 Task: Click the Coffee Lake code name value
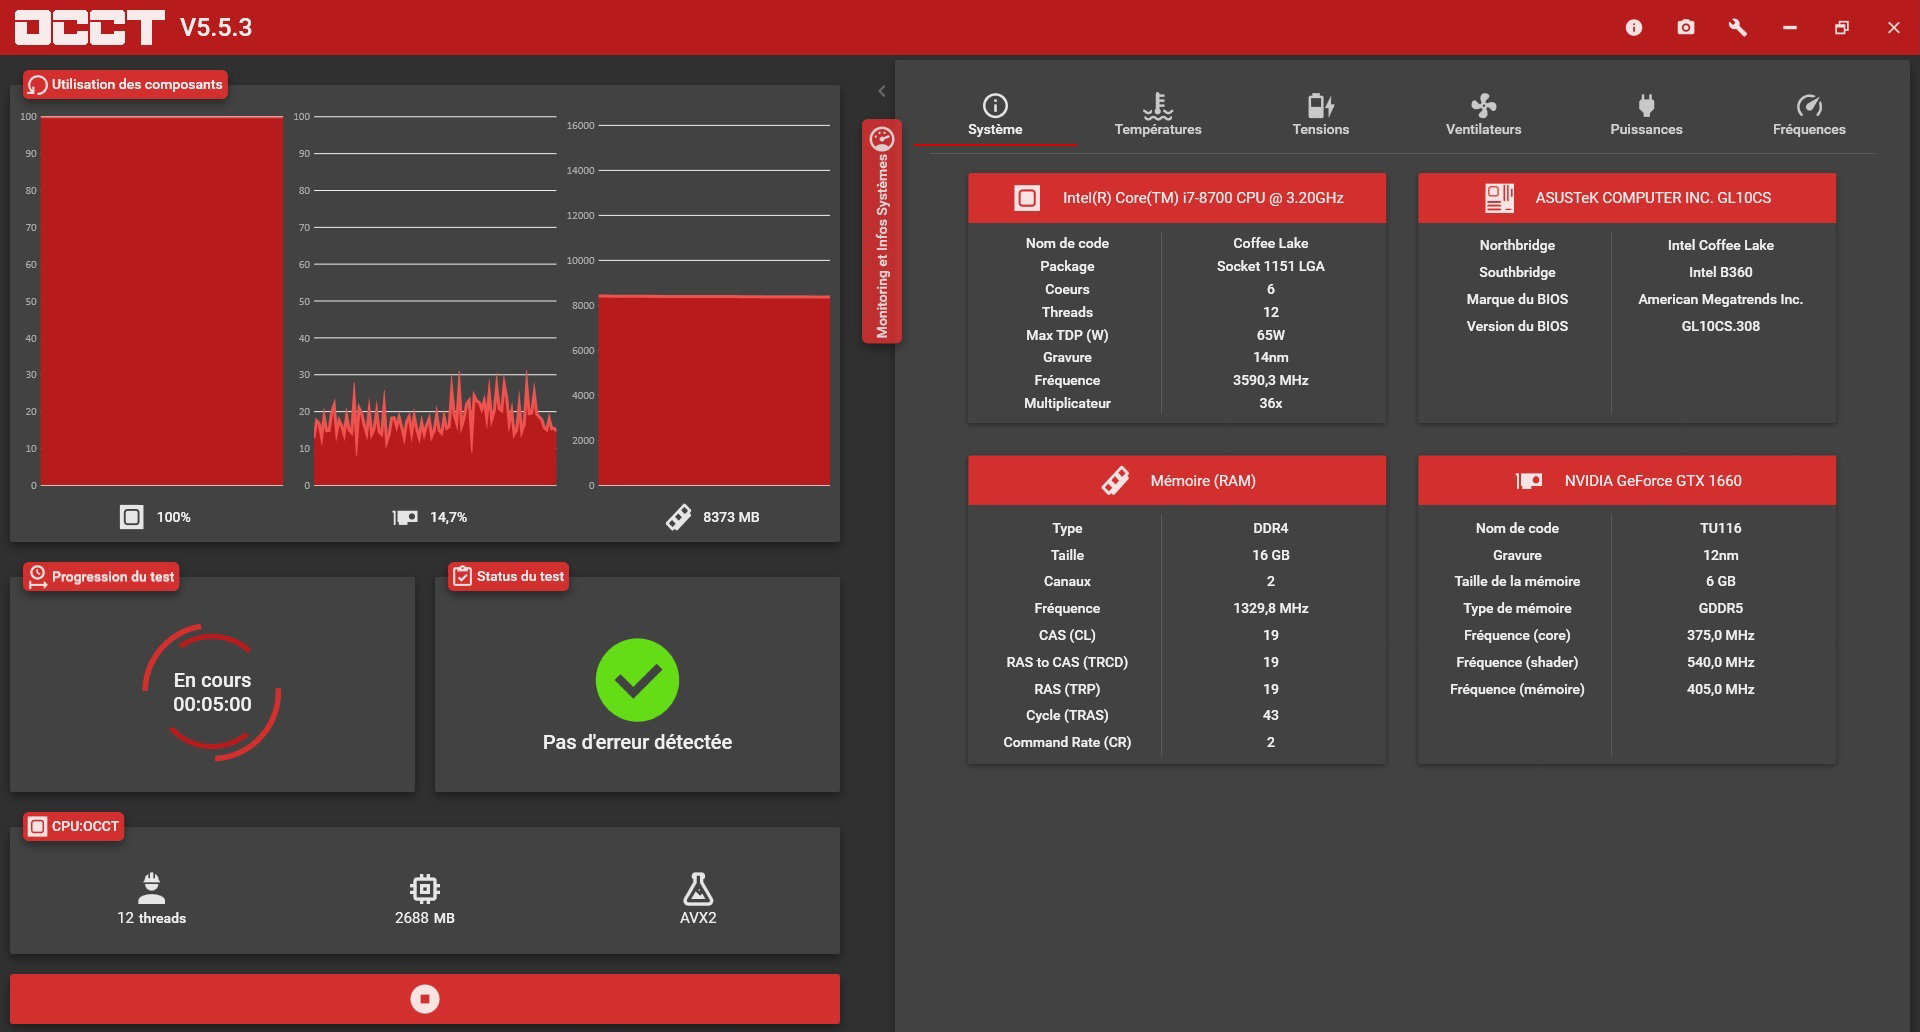1271,243
